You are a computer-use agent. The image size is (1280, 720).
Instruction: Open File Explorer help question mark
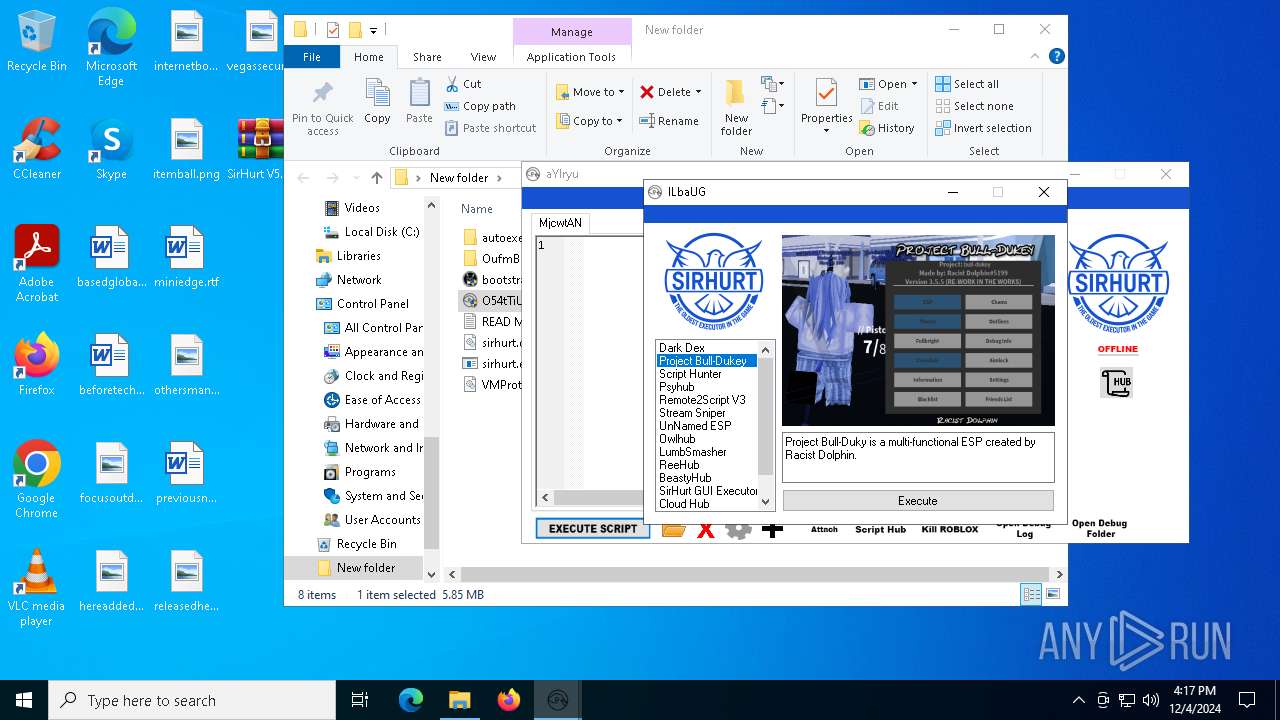click(1057, 57)
